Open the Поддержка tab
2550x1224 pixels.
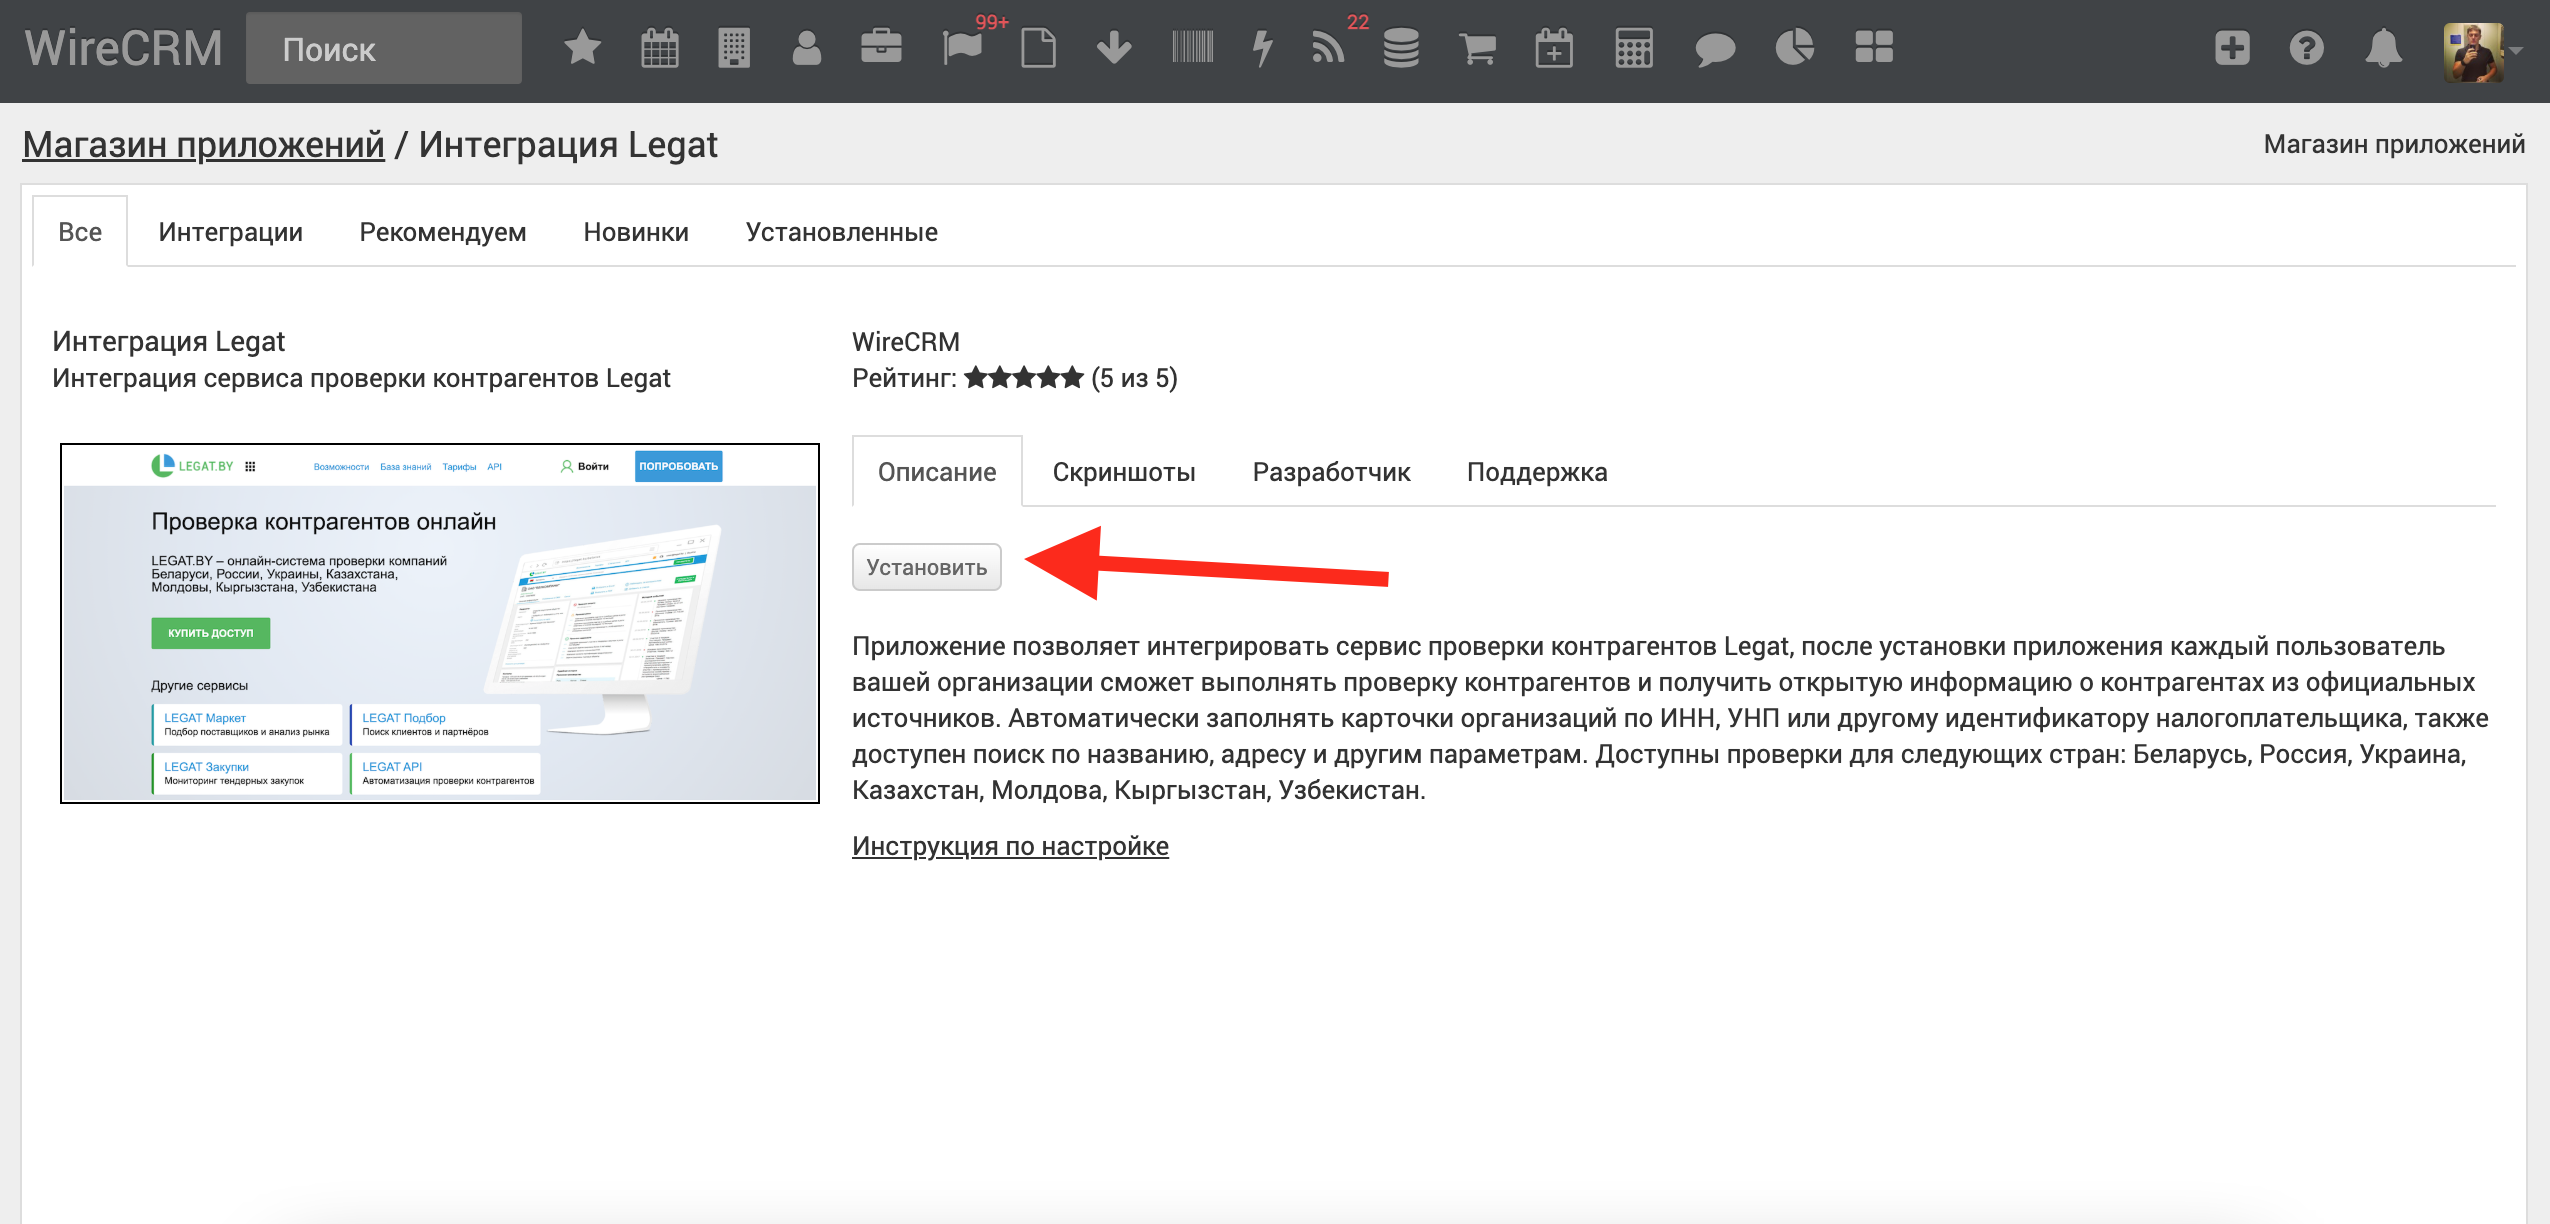click(x=1537, y=471)
